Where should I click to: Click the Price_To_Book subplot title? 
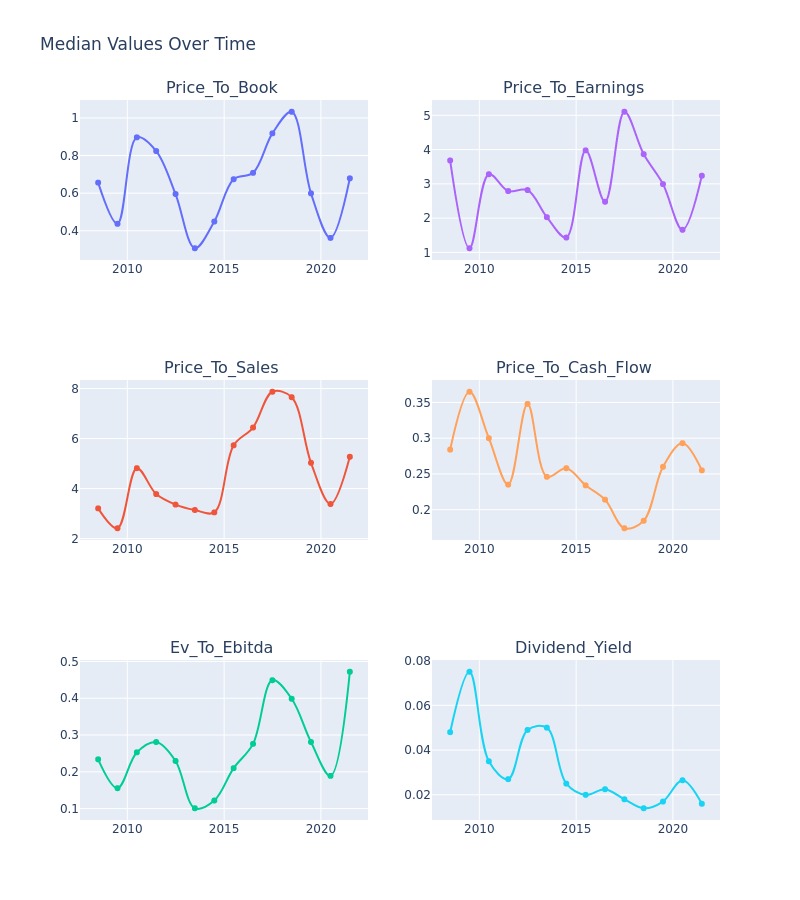[x=222, y=87]
